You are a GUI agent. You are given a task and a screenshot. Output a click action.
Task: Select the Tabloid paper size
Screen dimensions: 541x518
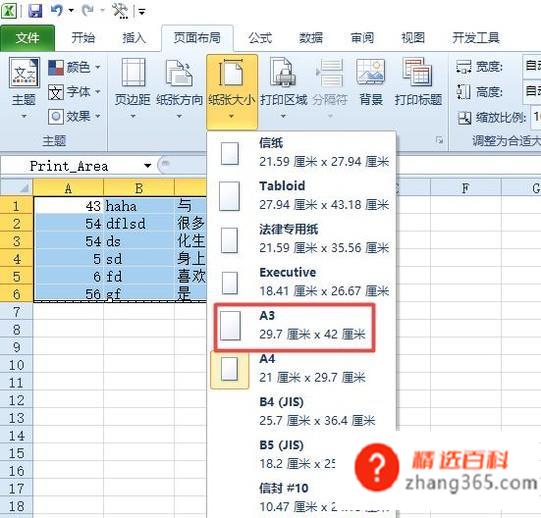[301, 196]
